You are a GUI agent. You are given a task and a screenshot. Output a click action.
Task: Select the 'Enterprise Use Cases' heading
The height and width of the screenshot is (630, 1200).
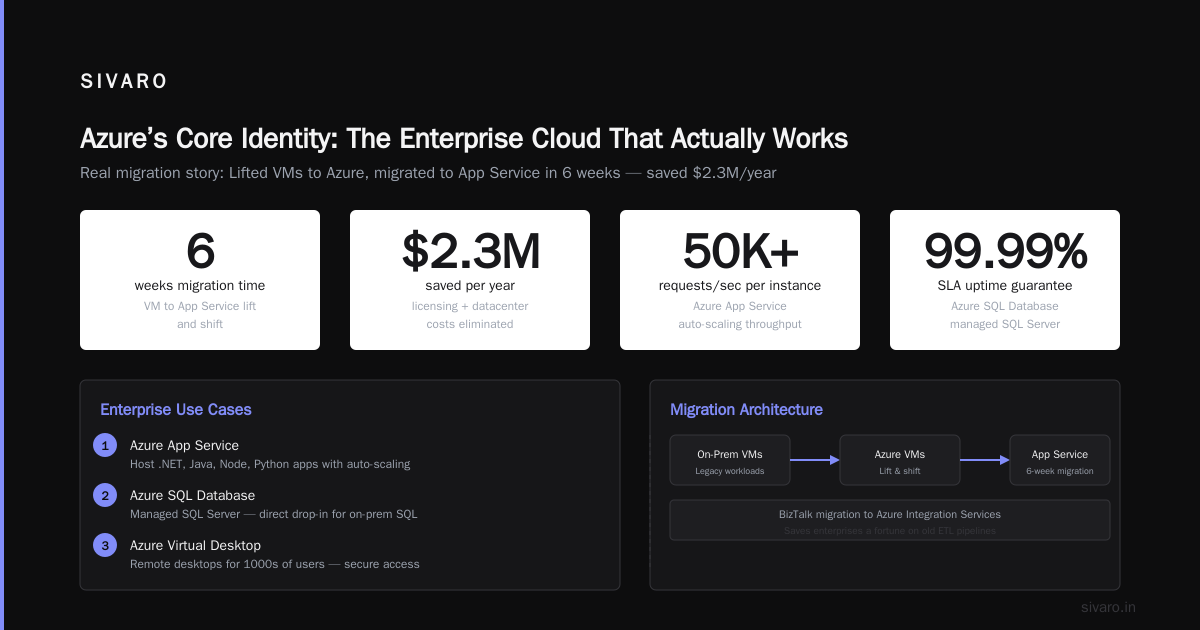coord(176,409)
